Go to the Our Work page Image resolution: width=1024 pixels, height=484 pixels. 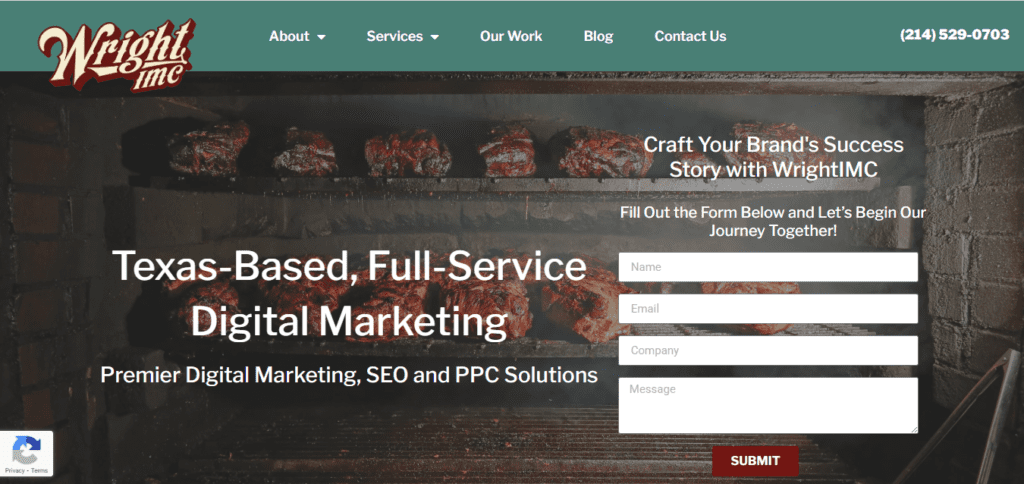[x=511, y=37]
